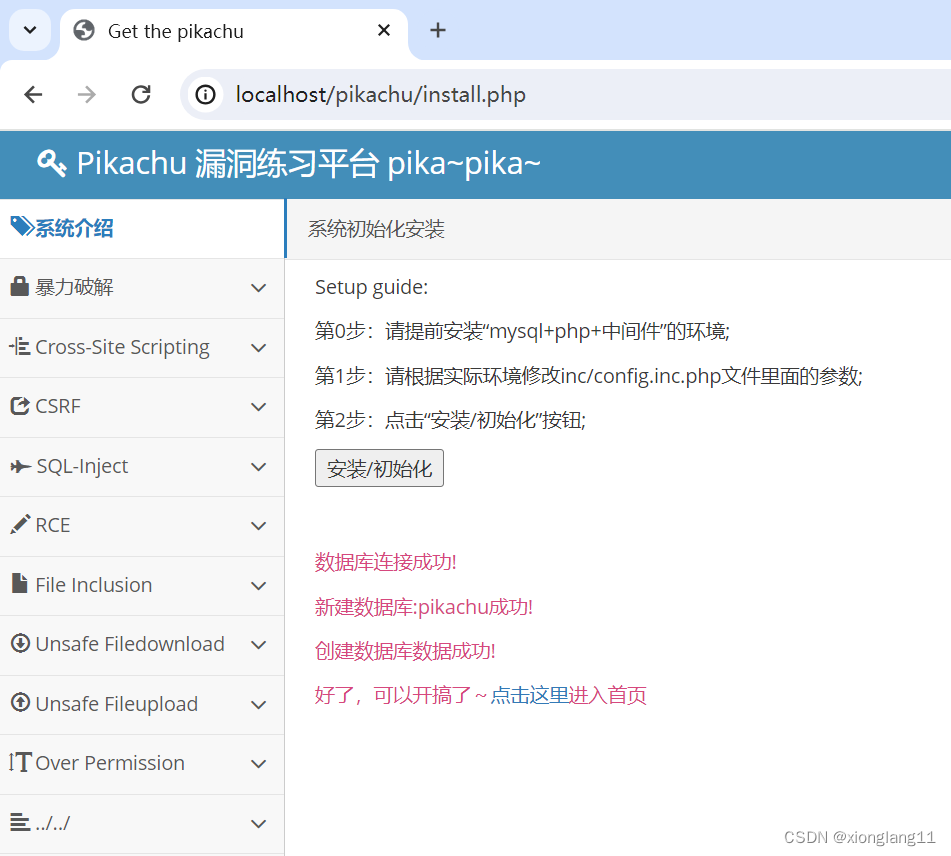This screenshot has width=951, height=856.
Task: Click the globe favicon on the tab
Action: pyautogui.click(x=84, y=30)
